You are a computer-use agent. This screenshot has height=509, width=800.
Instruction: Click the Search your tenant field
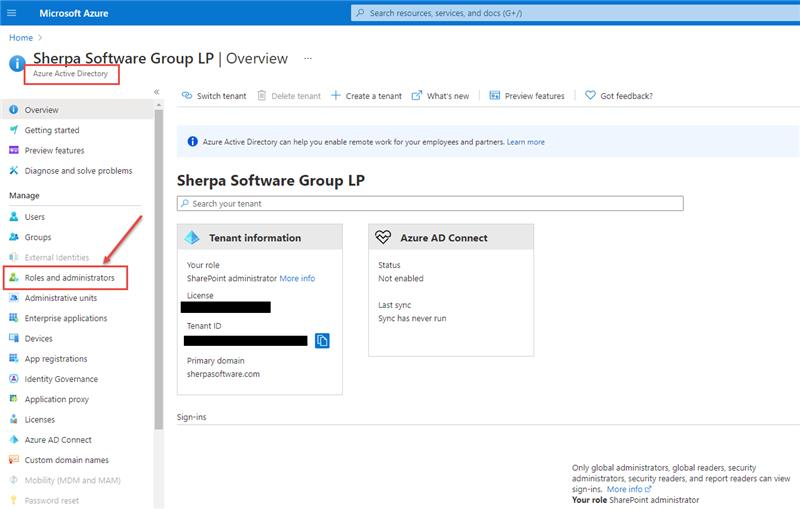430,204
